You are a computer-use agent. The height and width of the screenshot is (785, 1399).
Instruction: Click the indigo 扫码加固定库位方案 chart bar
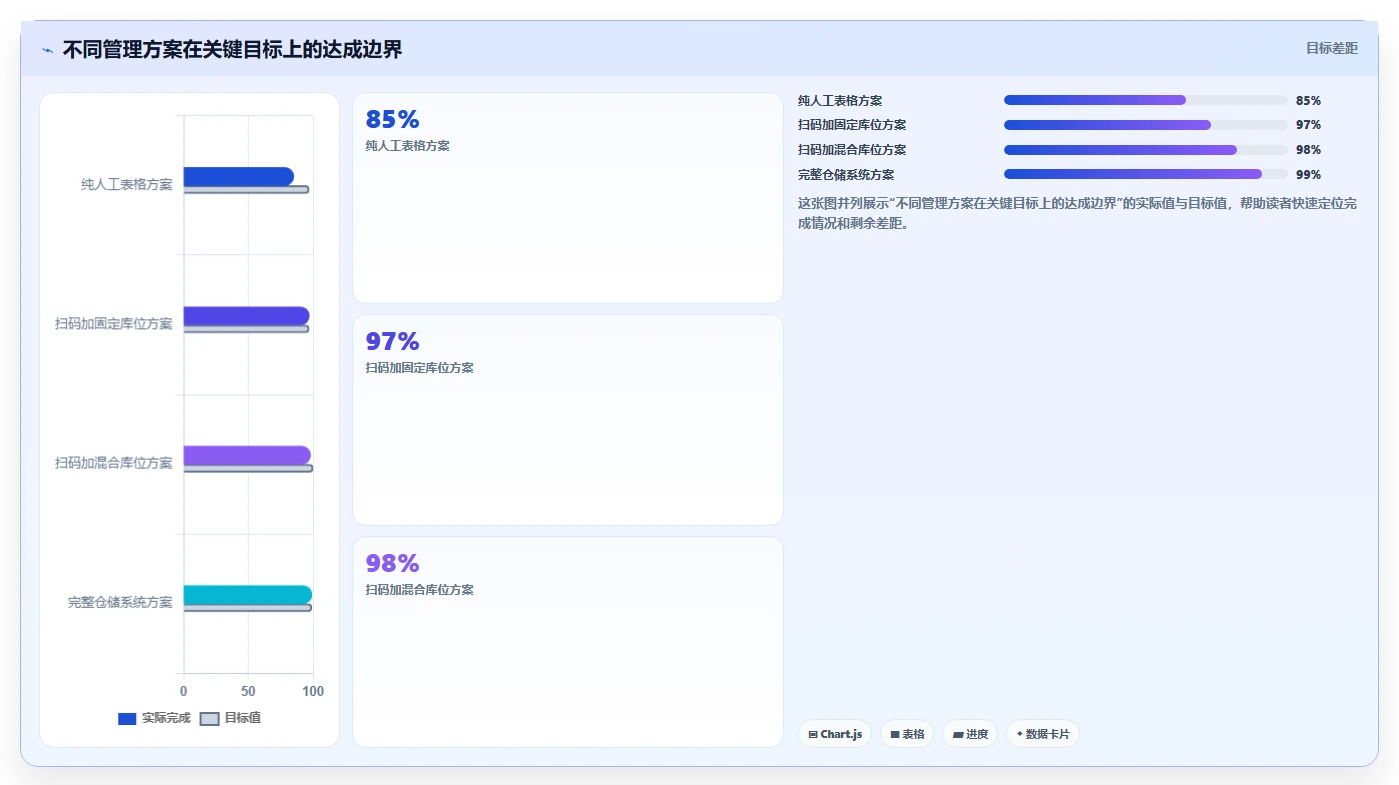pyautogui.click(x=246, y=316)
